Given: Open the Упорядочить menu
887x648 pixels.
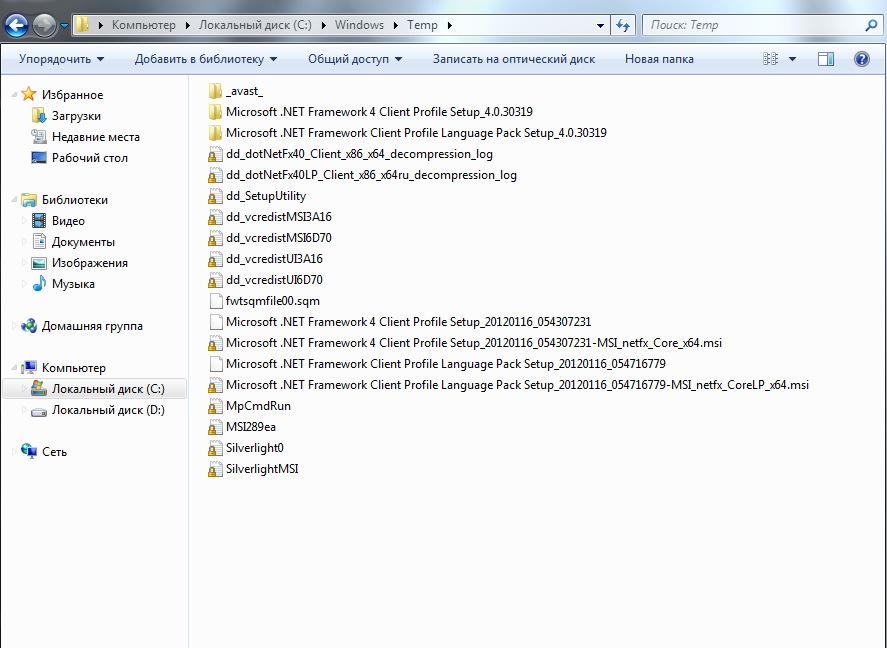Looking at the screenshot, I should click(61, 59).
